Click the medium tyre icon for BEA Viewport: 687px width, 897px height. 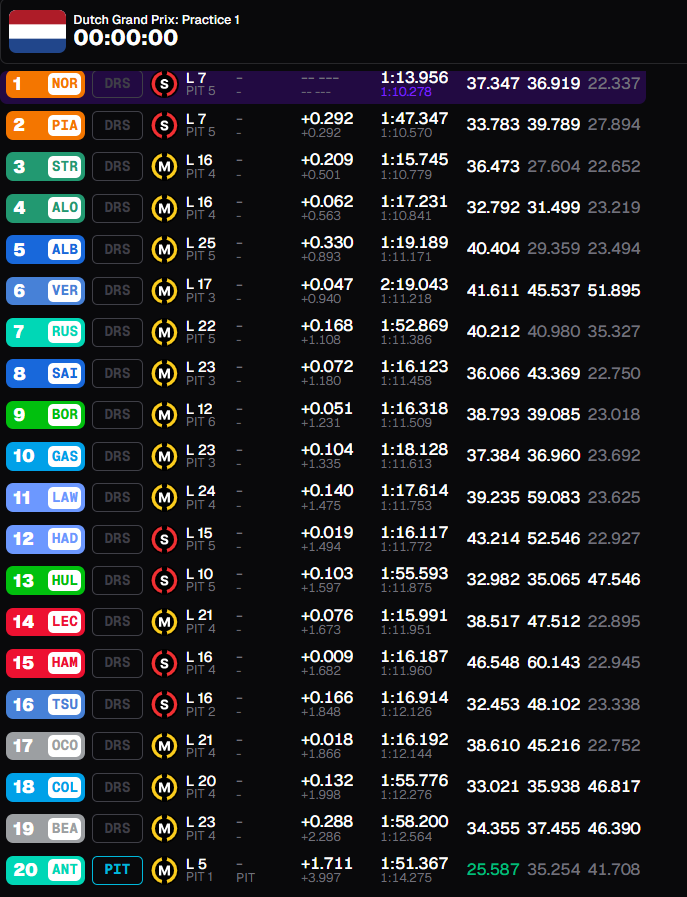pos(164,828)
